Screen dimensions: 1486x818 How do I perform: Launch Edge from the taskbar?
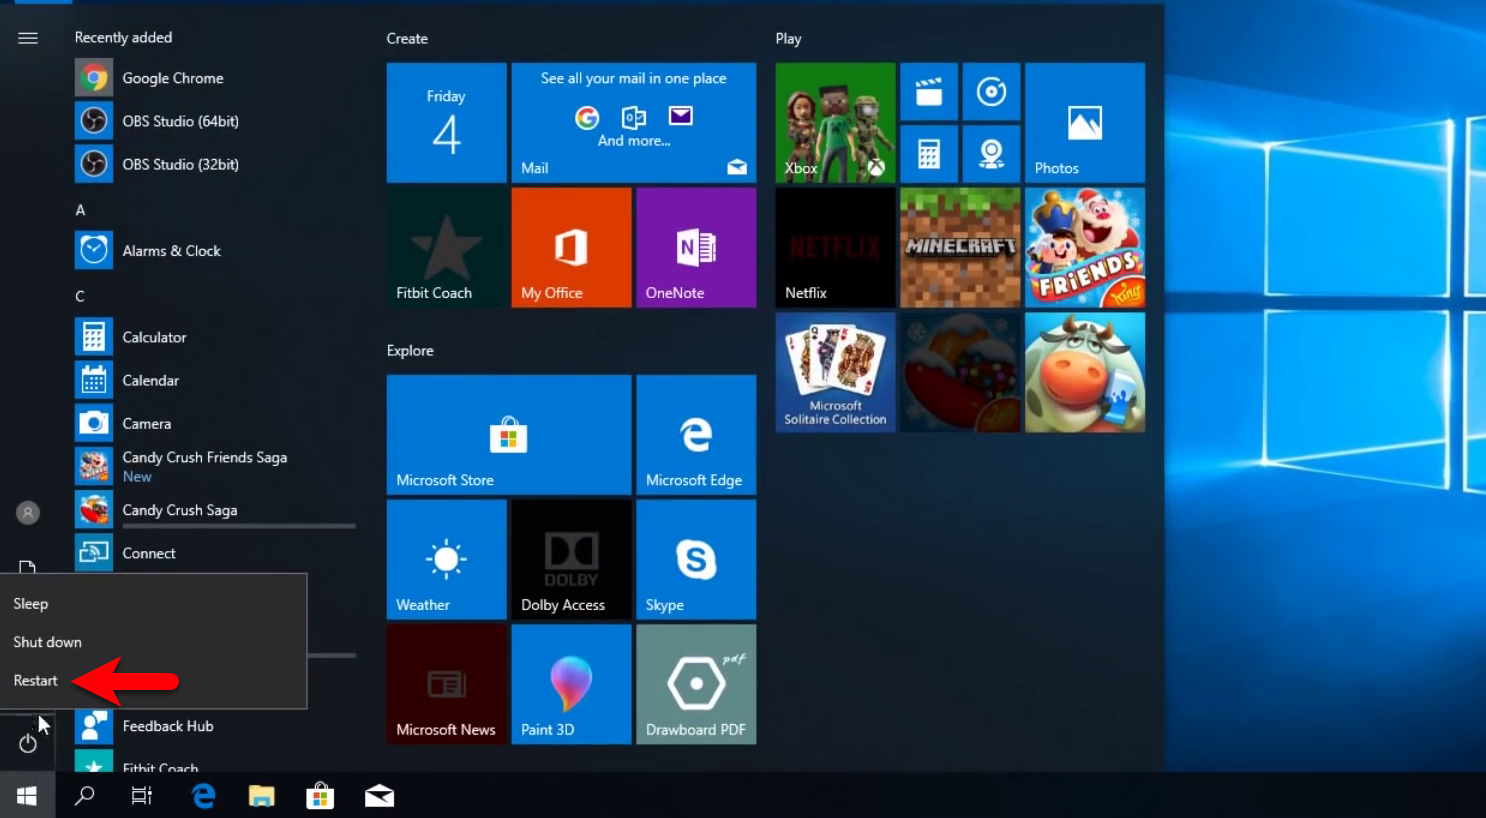(x=203, y=796)
